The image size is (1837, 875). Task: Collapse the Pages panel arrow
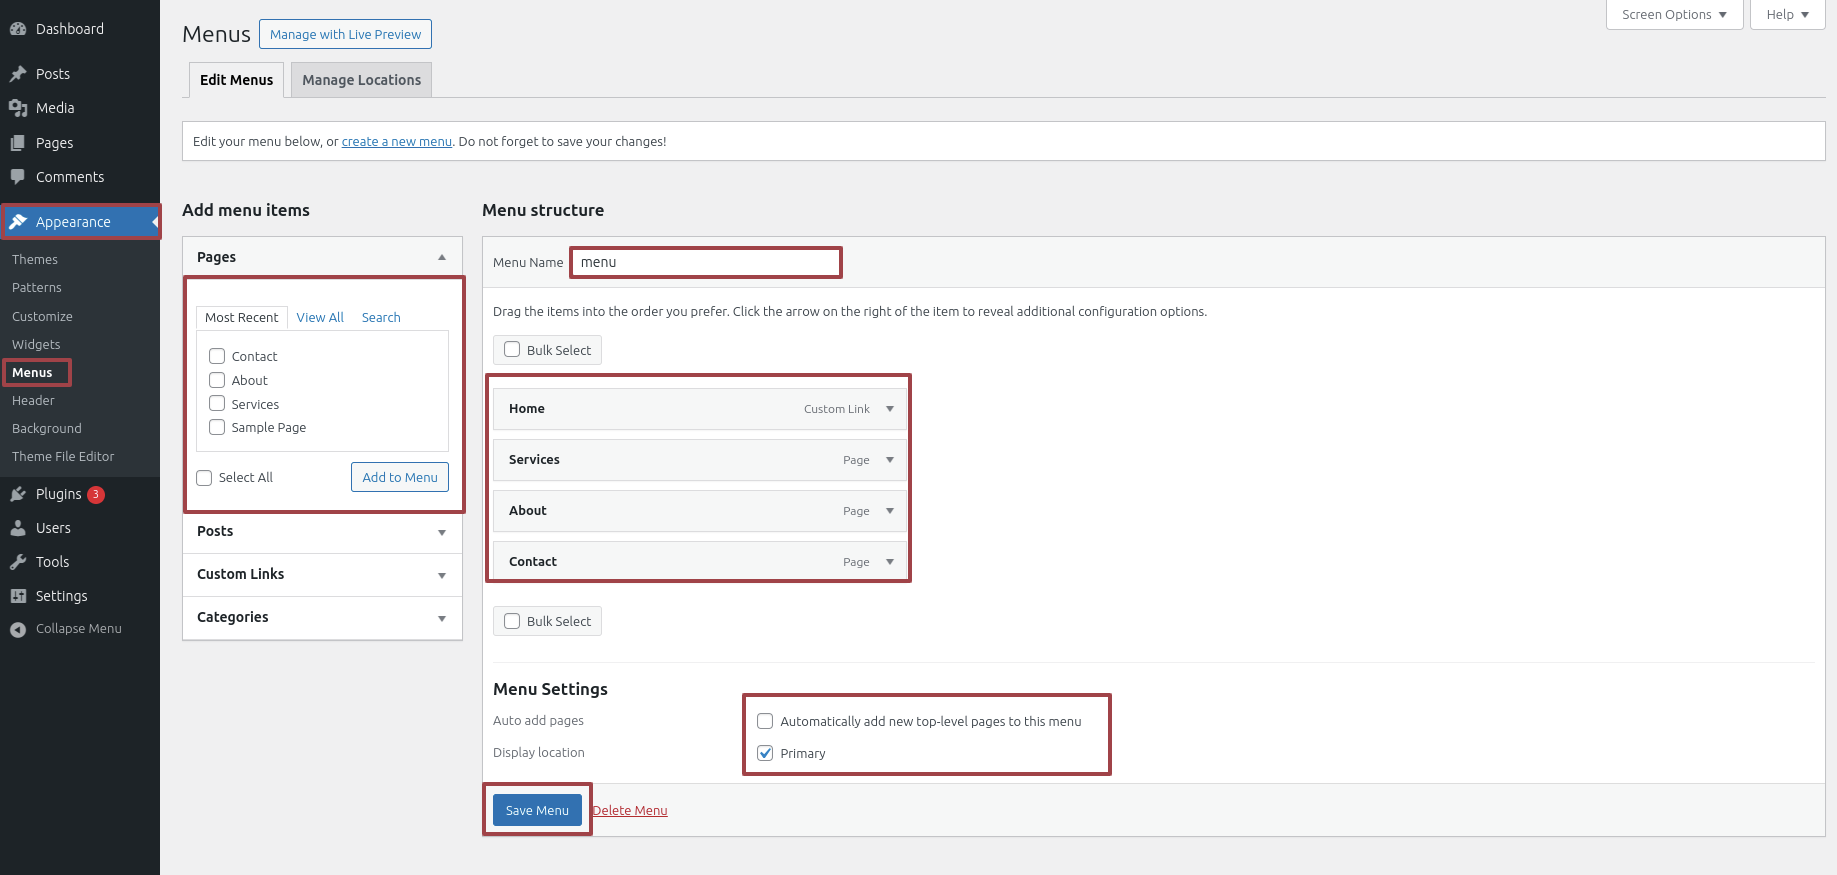point(442,257)
